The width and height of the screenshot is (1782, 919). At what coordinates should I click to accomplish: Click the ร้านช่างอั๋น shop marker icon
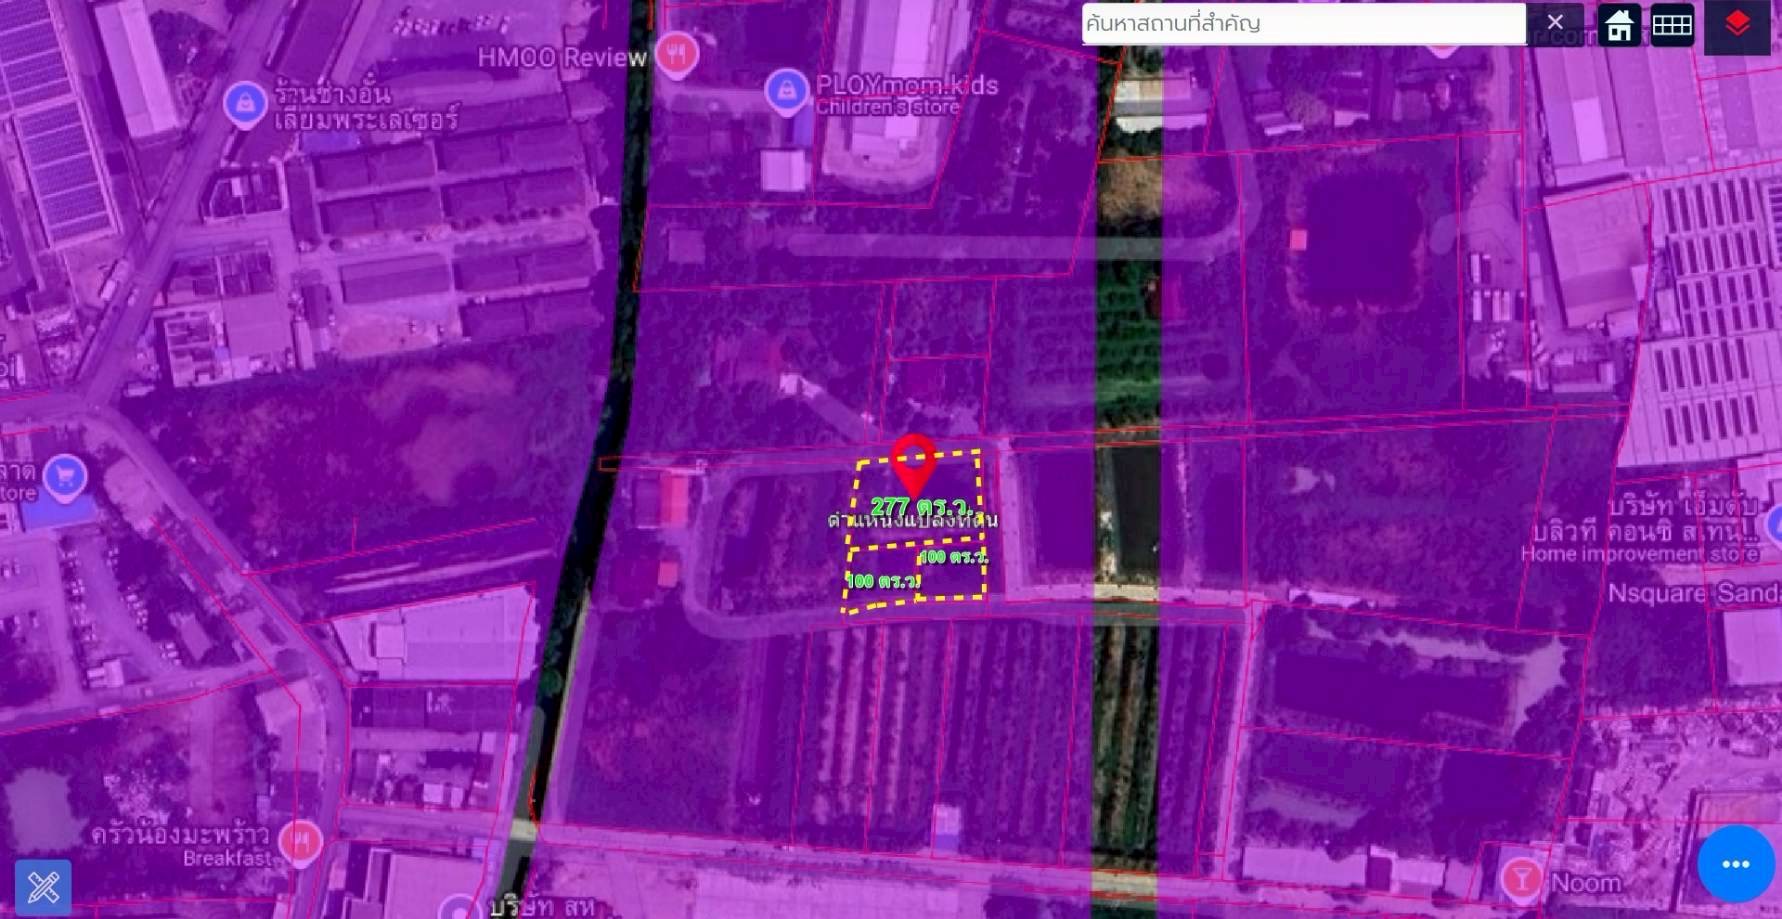pyautogui.click(x=245, y=103)
